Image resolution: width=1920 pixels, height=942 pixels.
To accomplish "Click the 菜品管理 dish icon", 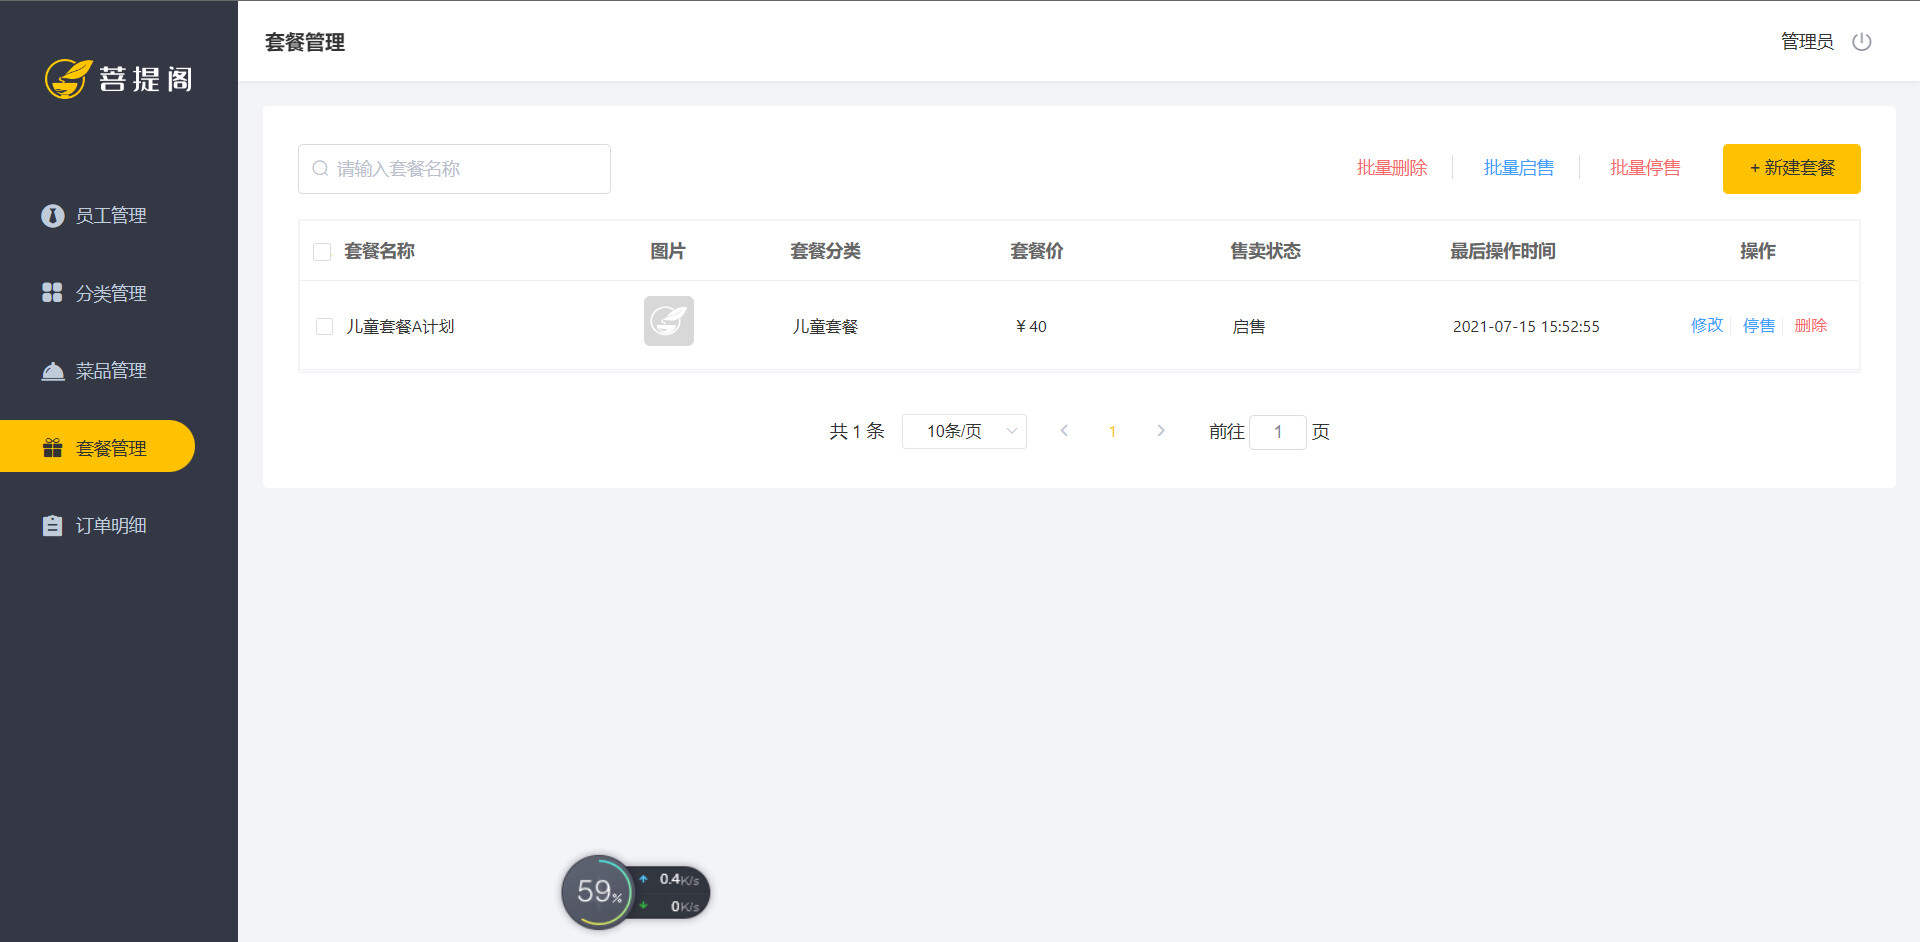I will pos(52,370).
